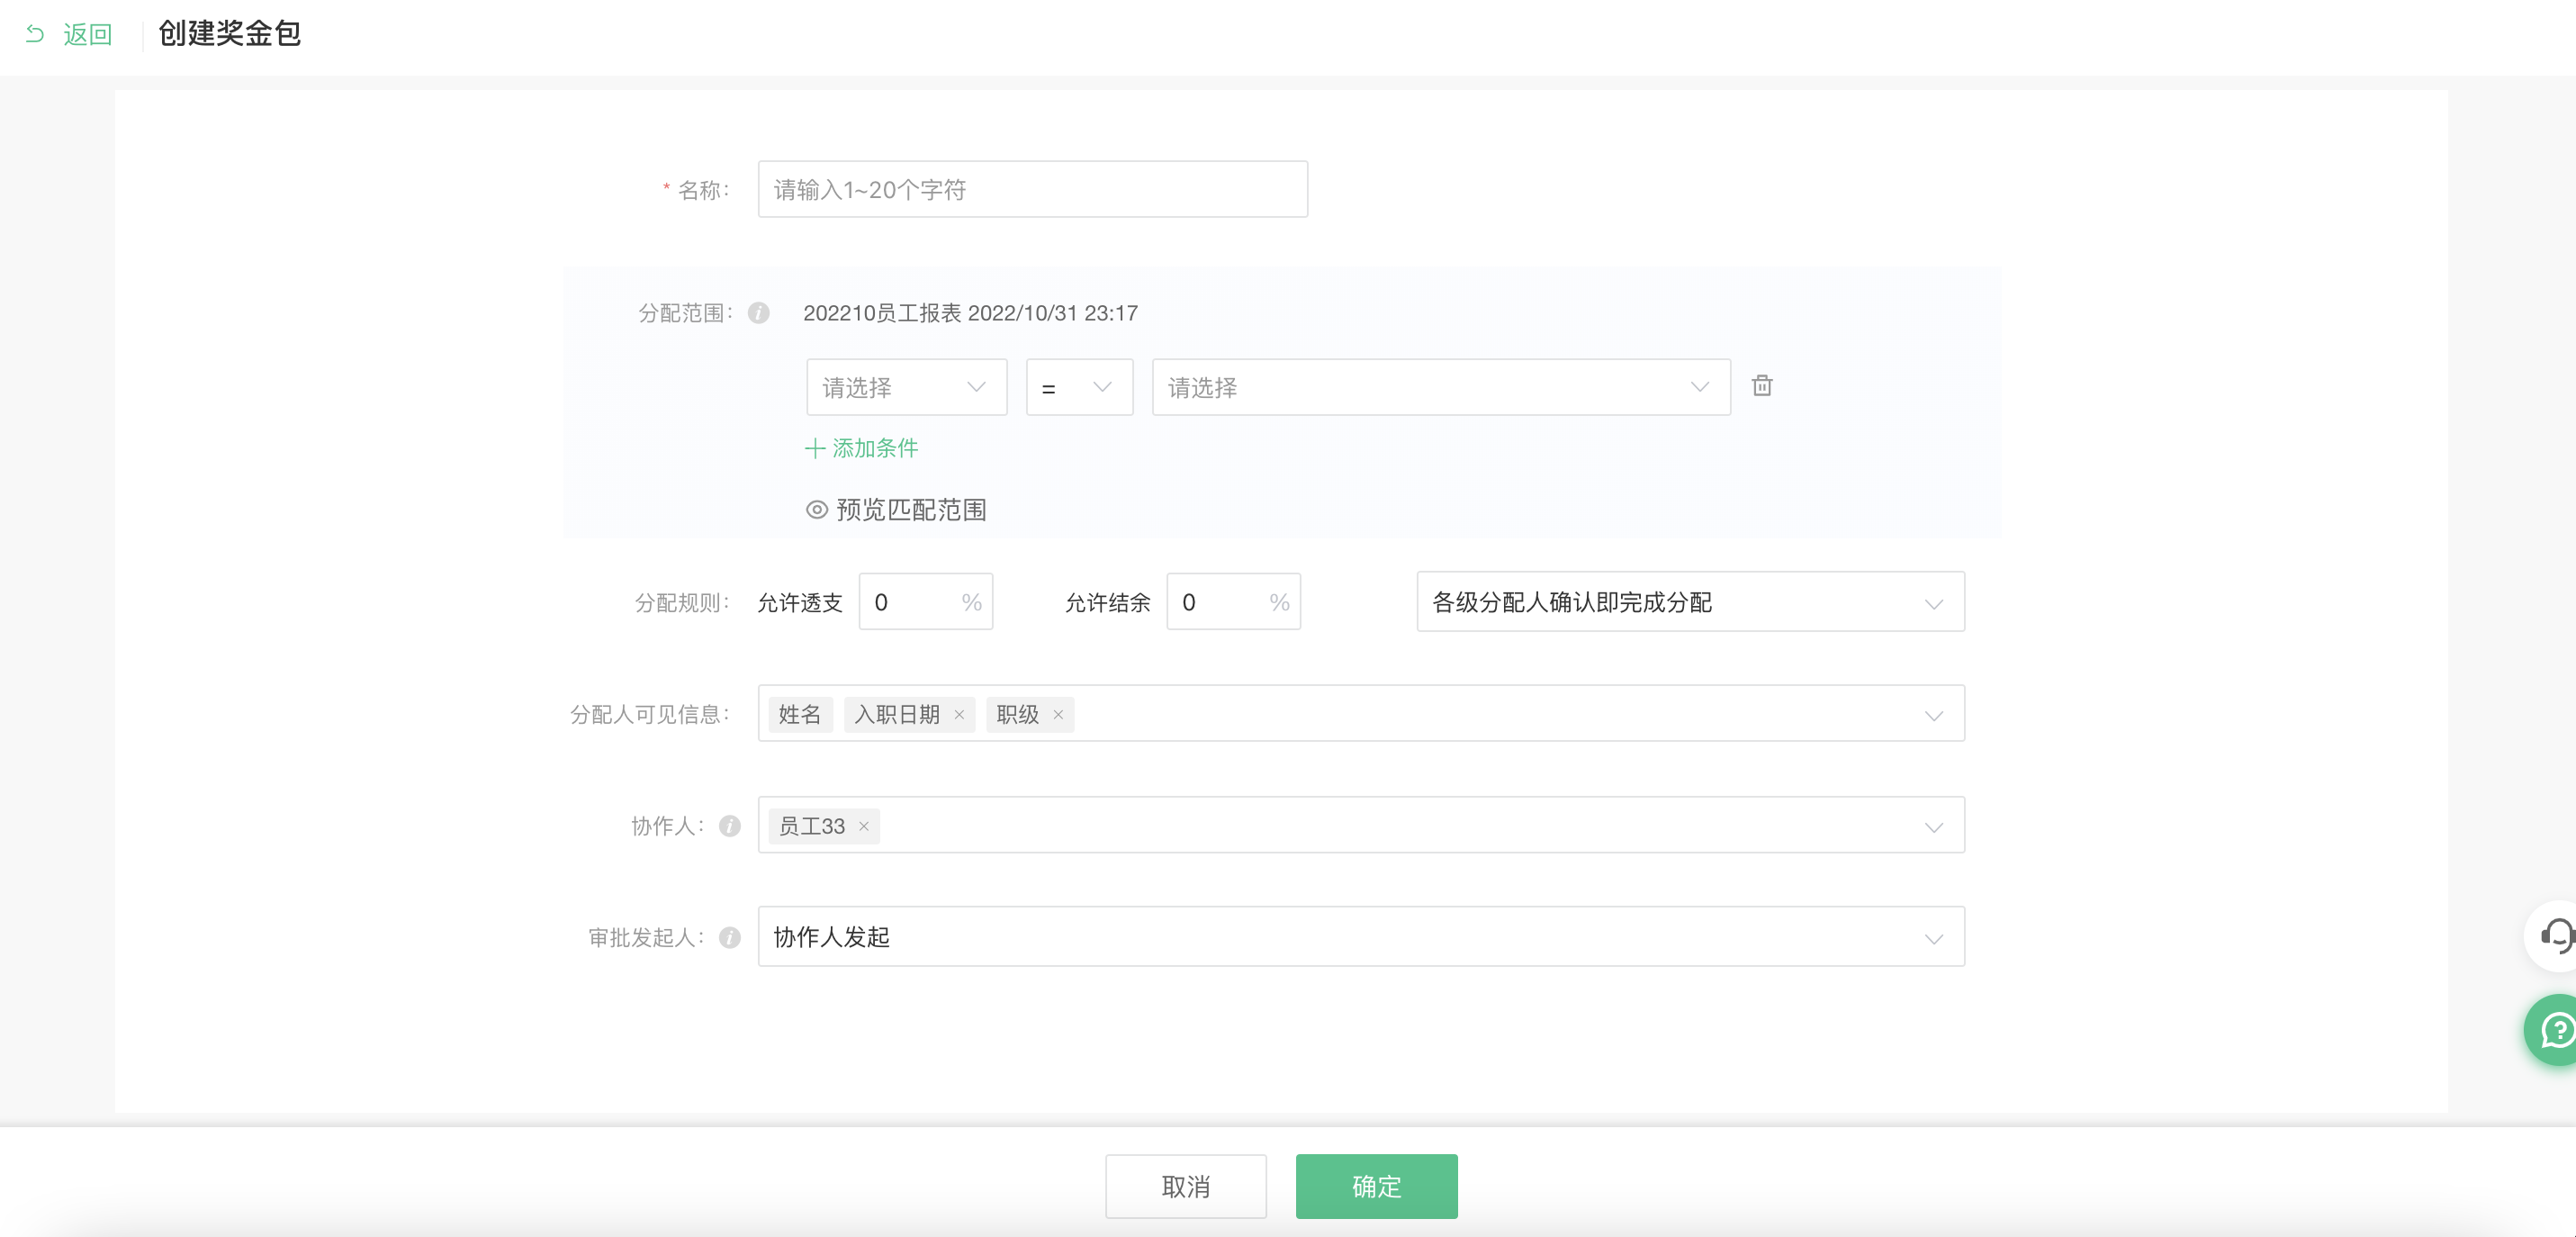Open the wide 请选择 condition value dropdown
This screenshot has width=2576, height=1237.
click(1441, 387)
